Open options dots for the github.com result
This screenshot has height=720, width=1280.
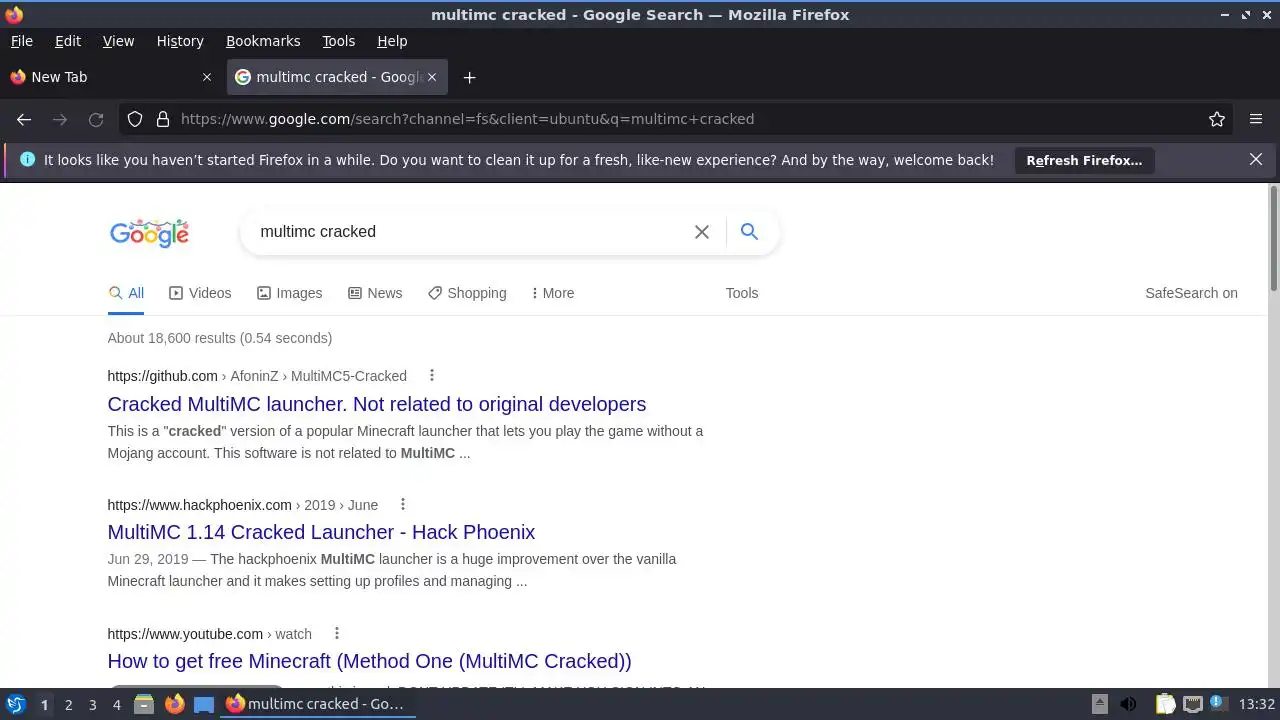click(x=432, y=376)
